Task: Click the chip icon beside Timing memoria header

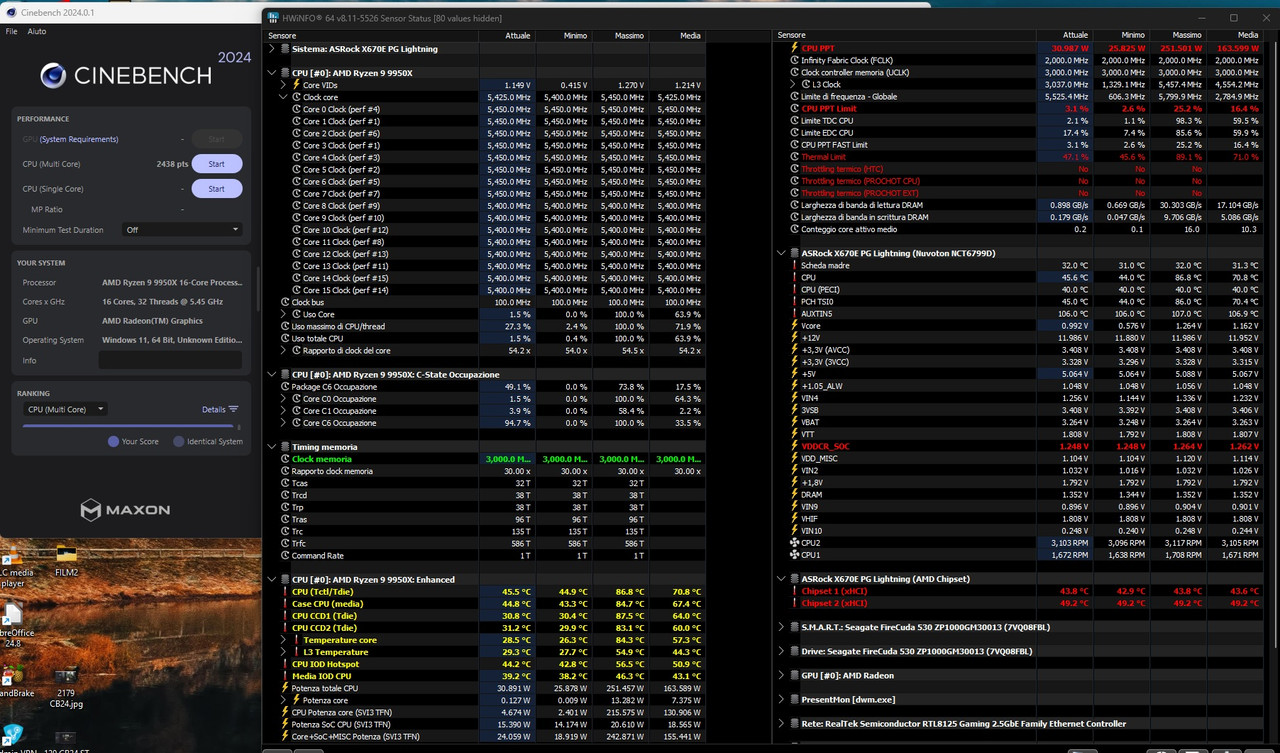Action: tap(285, 447)
